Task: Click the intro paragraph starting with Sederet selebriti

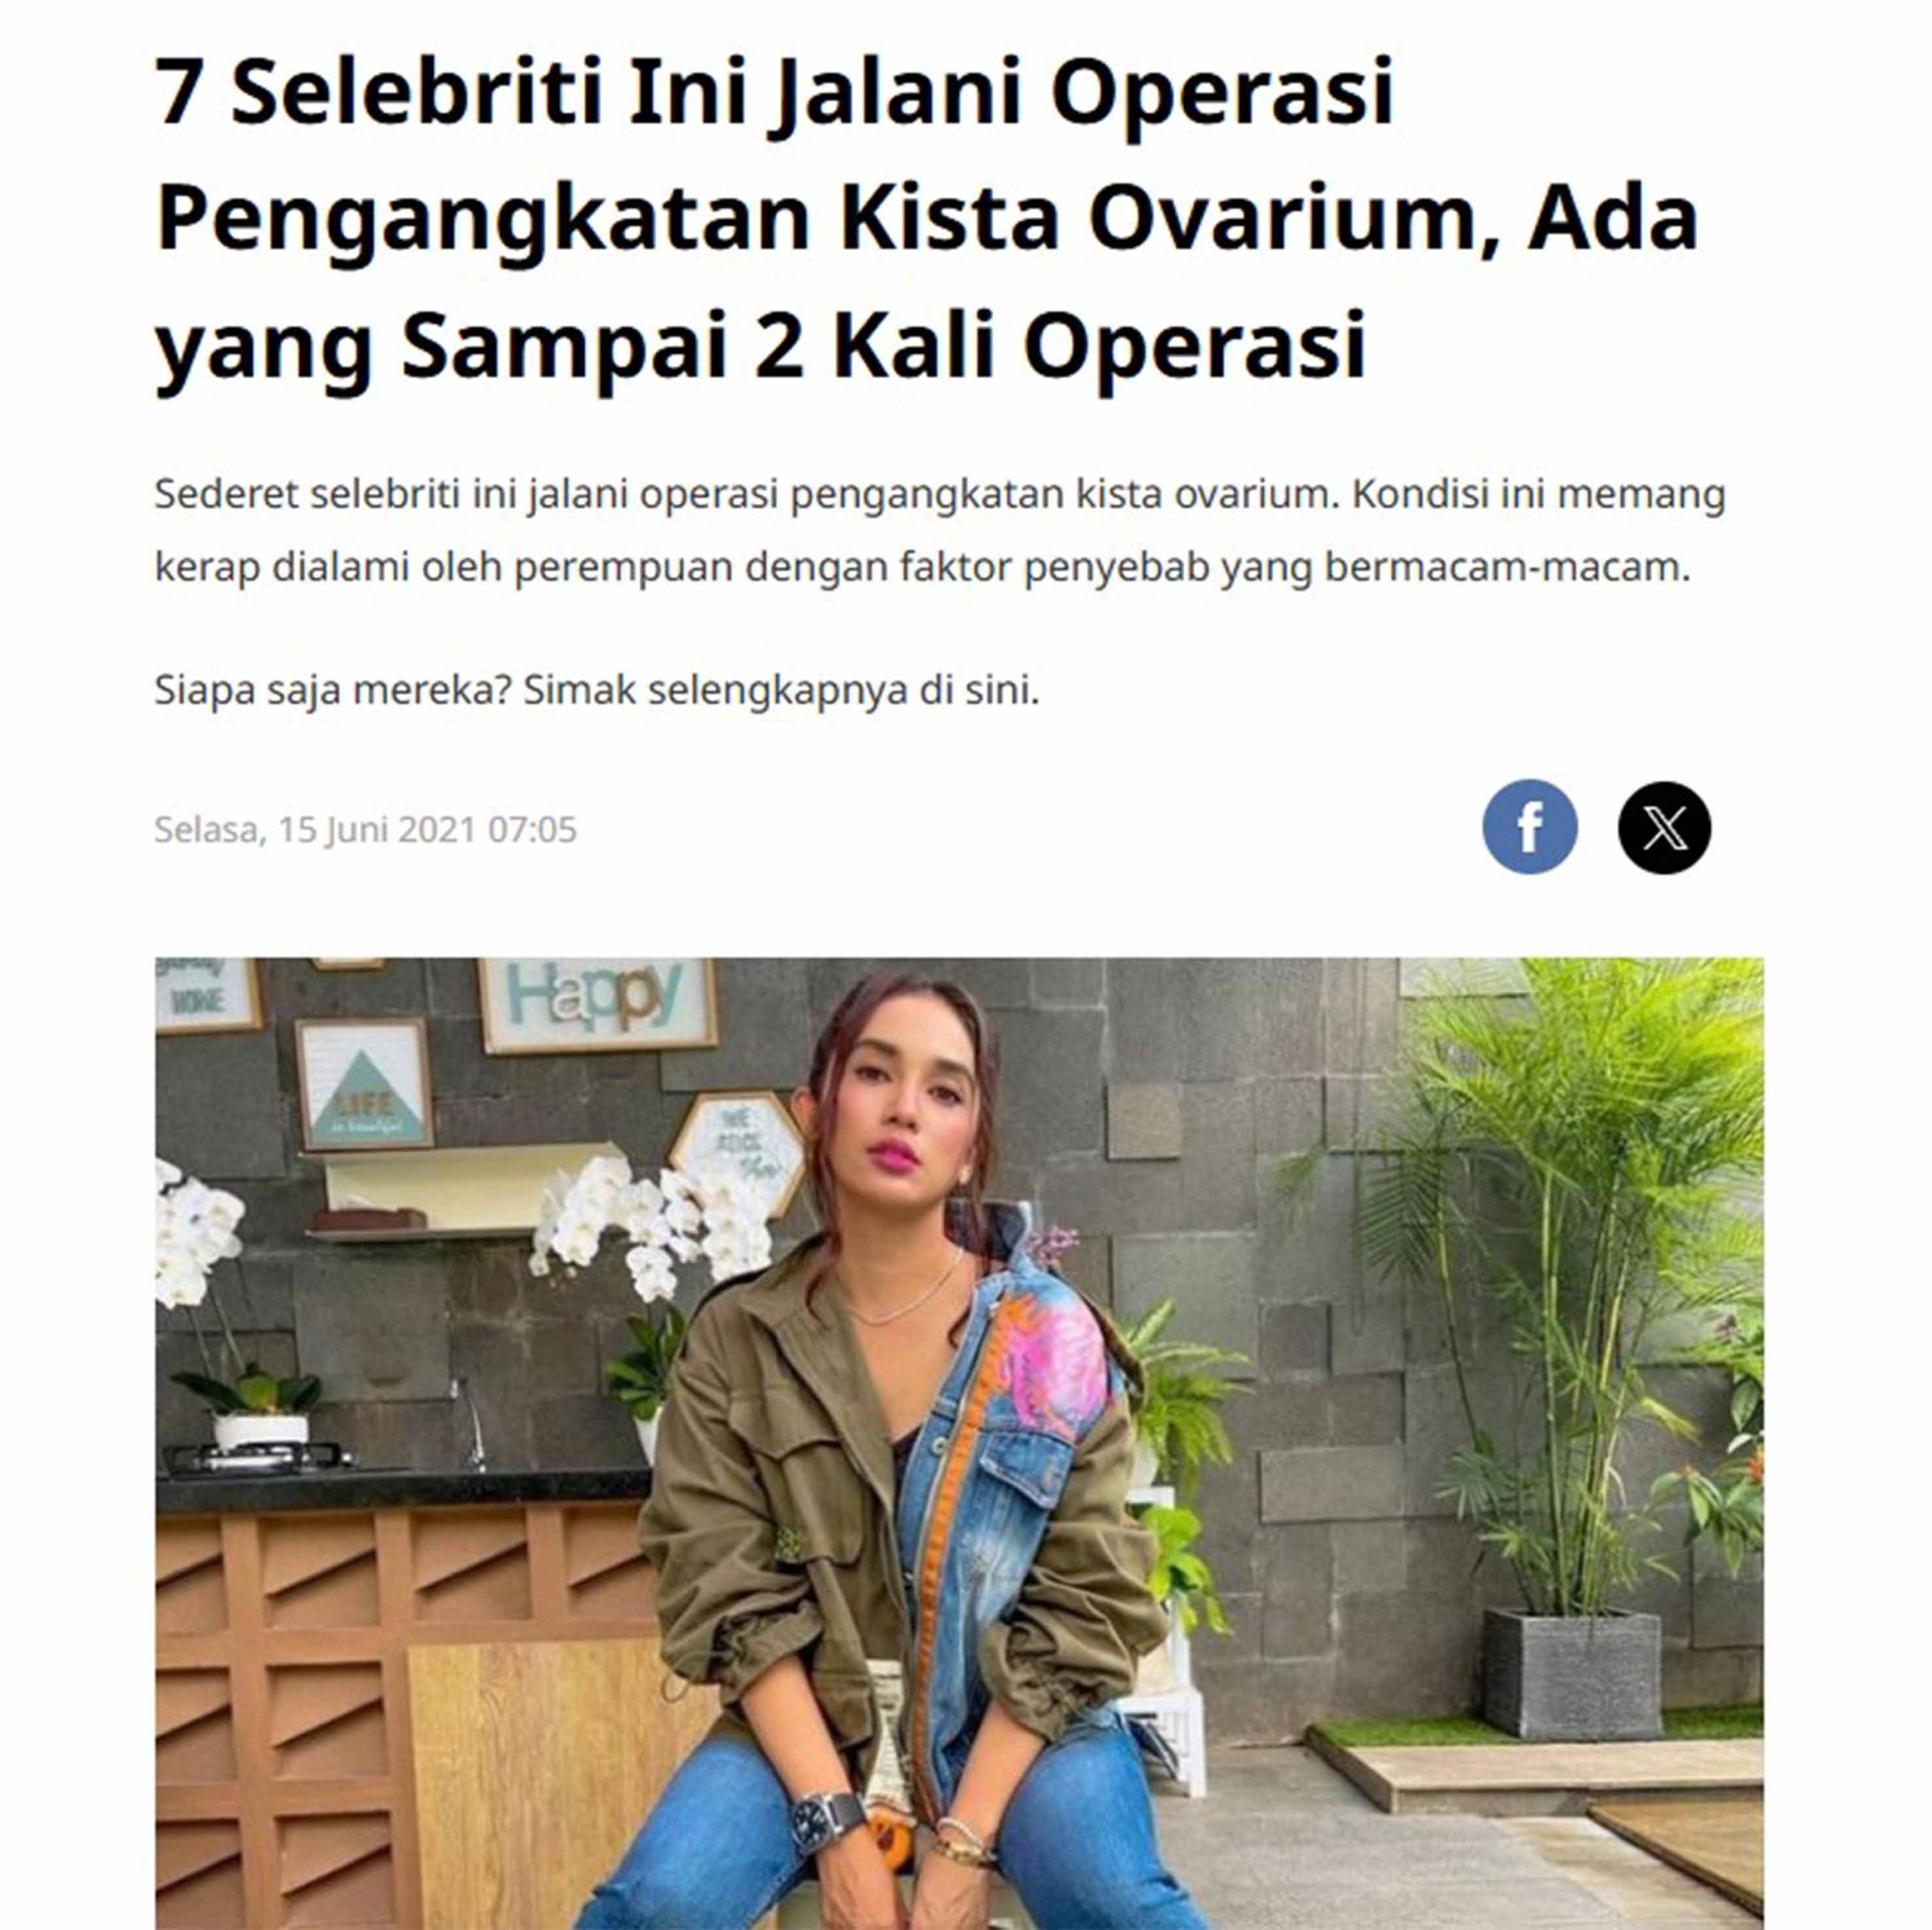Action: click(940, 530)
